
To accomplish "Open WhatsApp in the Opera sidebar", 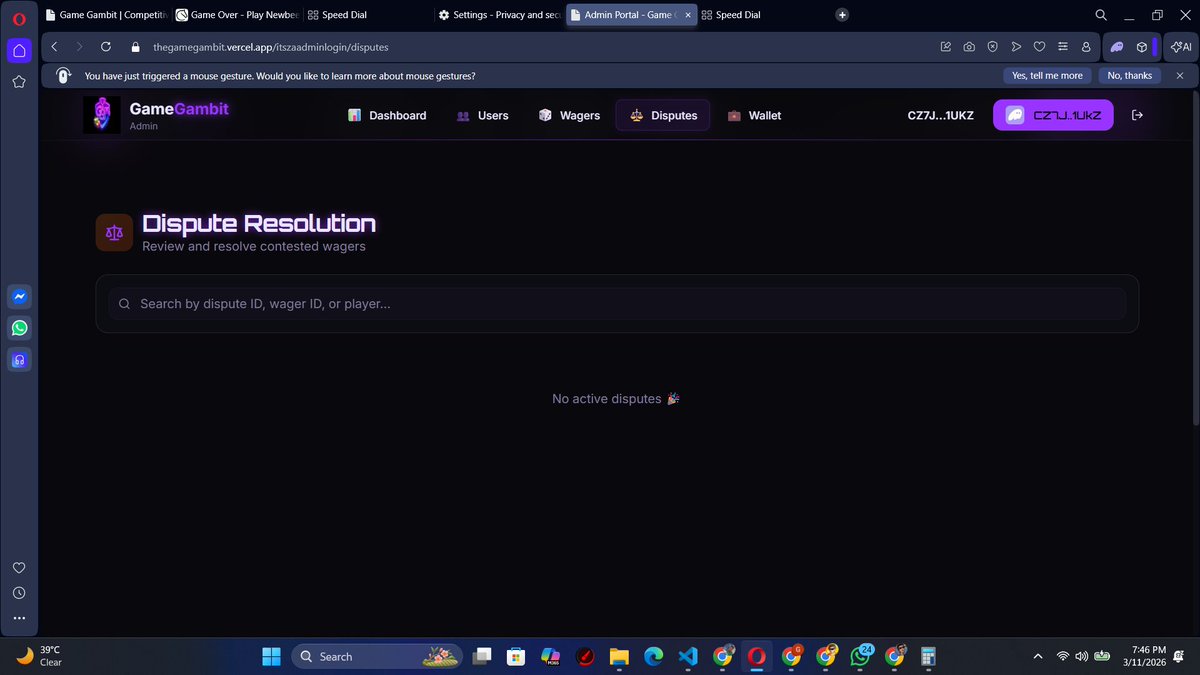I will point(19,328).
